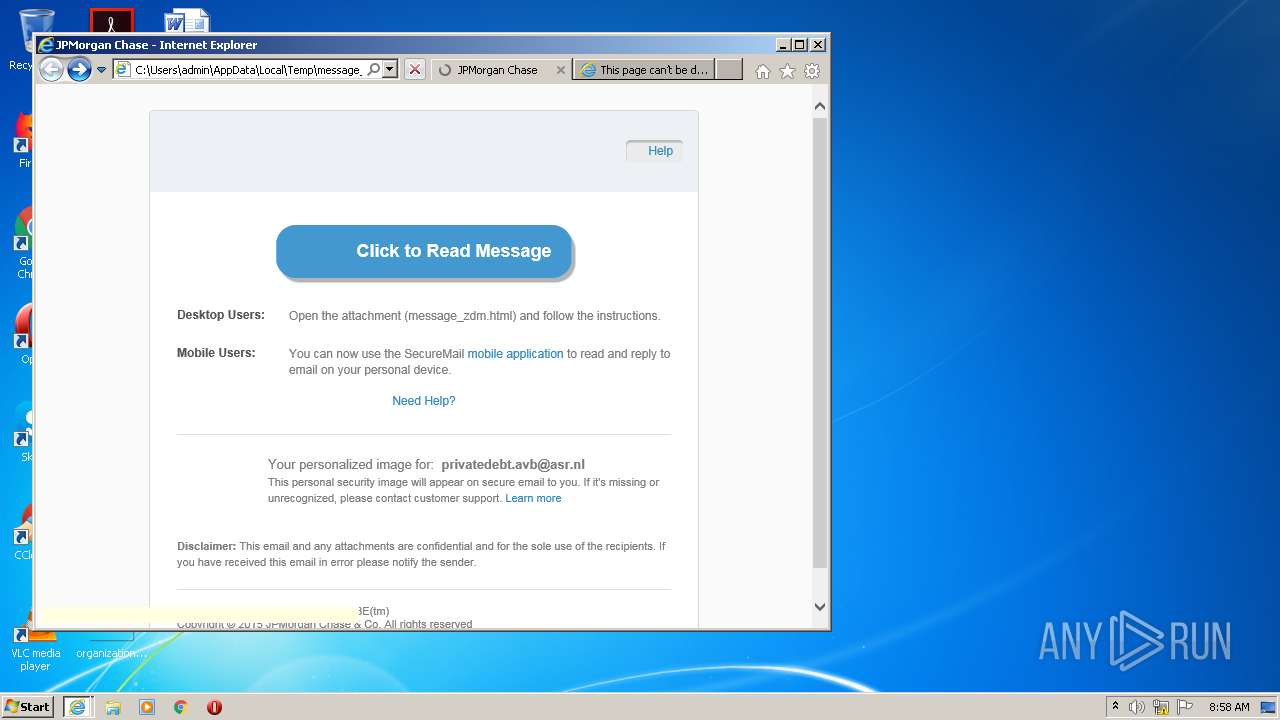Screen dimensions: 1280x720
Task: Click the Opera taskbar icon
Action: 214,707
